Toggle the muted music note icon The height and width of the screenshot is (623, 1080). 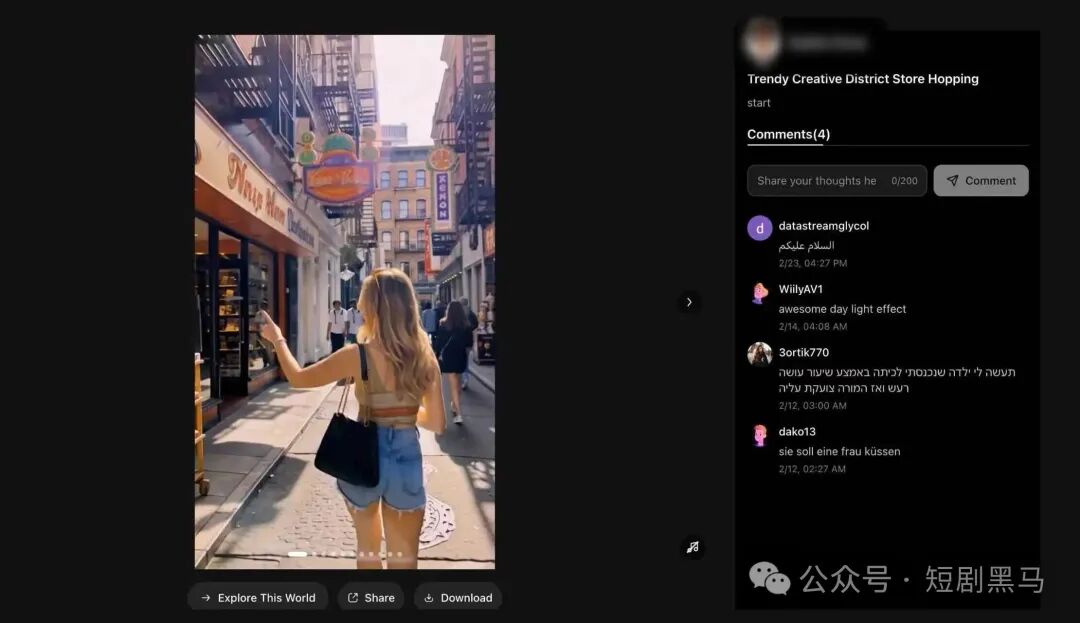[692, 547]
